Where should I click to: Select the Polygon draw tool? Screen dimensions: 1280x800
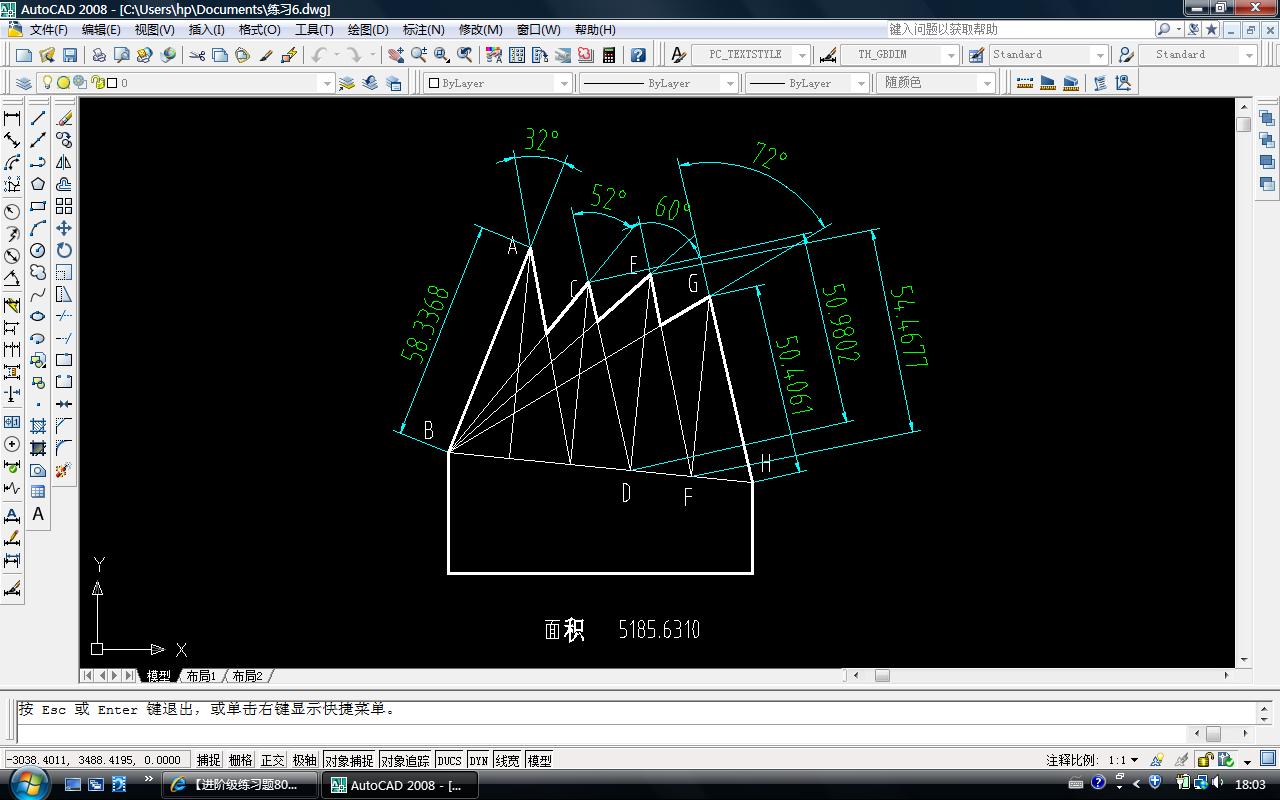38,184
